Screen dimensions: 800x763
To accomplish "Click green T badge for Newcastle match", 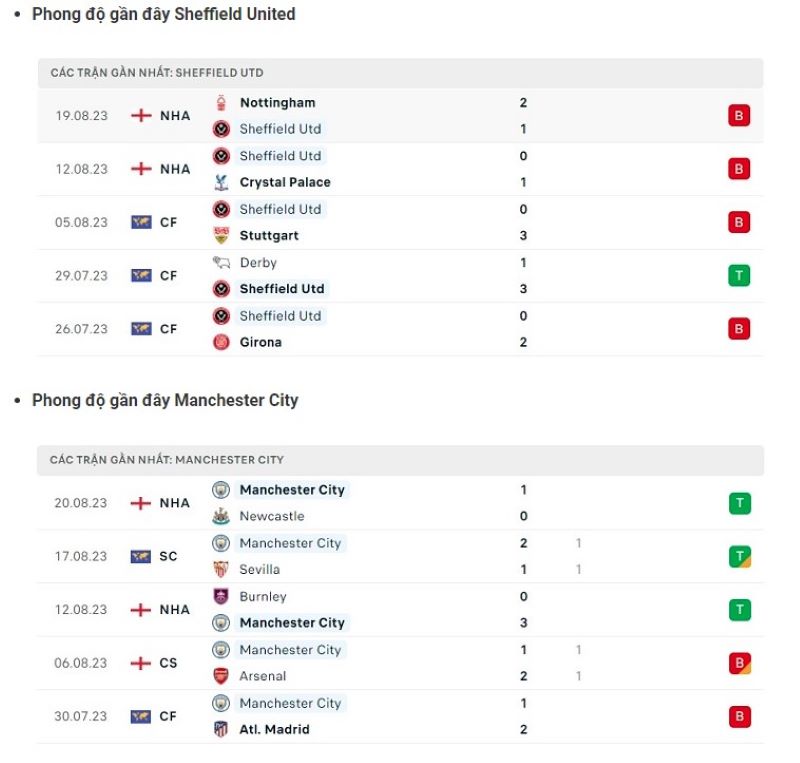I will coord(740,503).
